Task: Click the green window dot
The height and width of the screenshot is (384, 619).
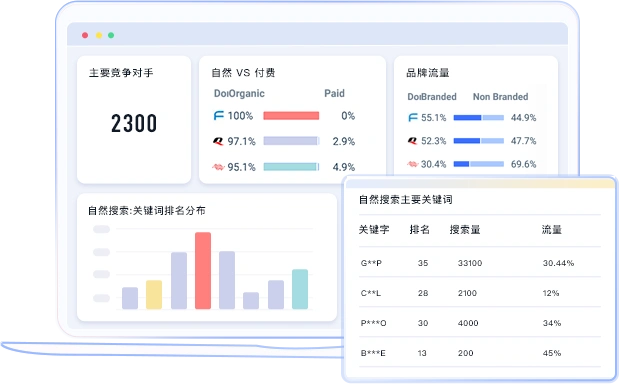Action: click(111, 35)
